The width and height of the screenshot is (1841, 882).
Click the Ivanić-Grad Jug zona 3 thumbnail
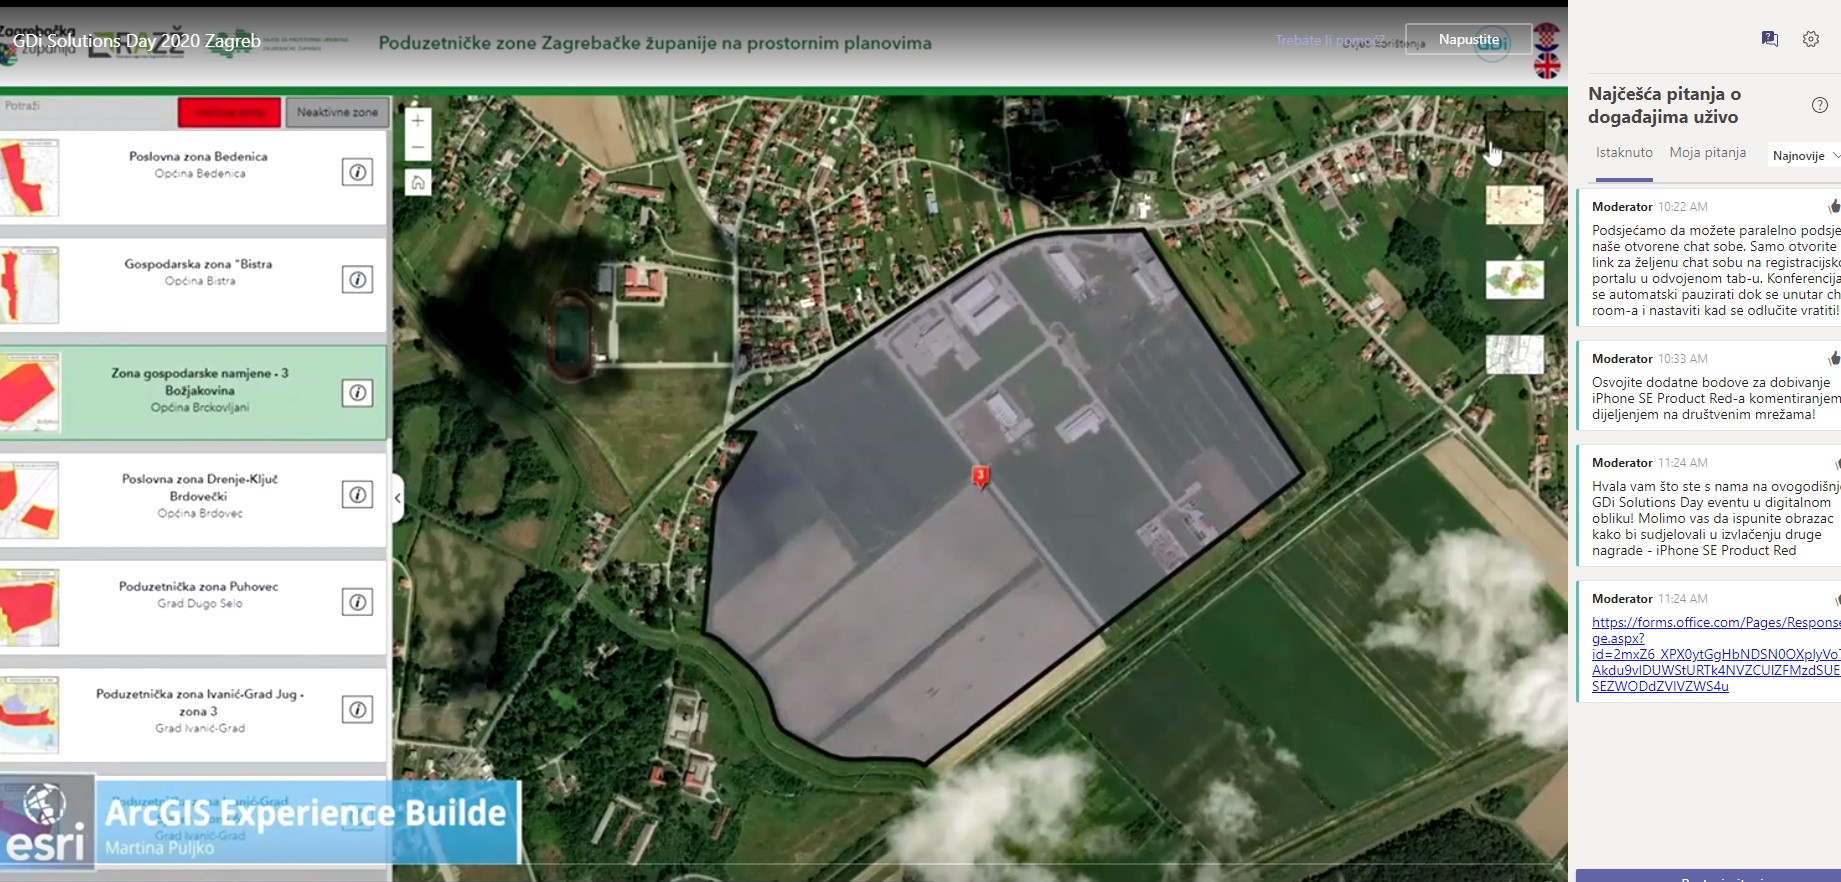(29, 715)
